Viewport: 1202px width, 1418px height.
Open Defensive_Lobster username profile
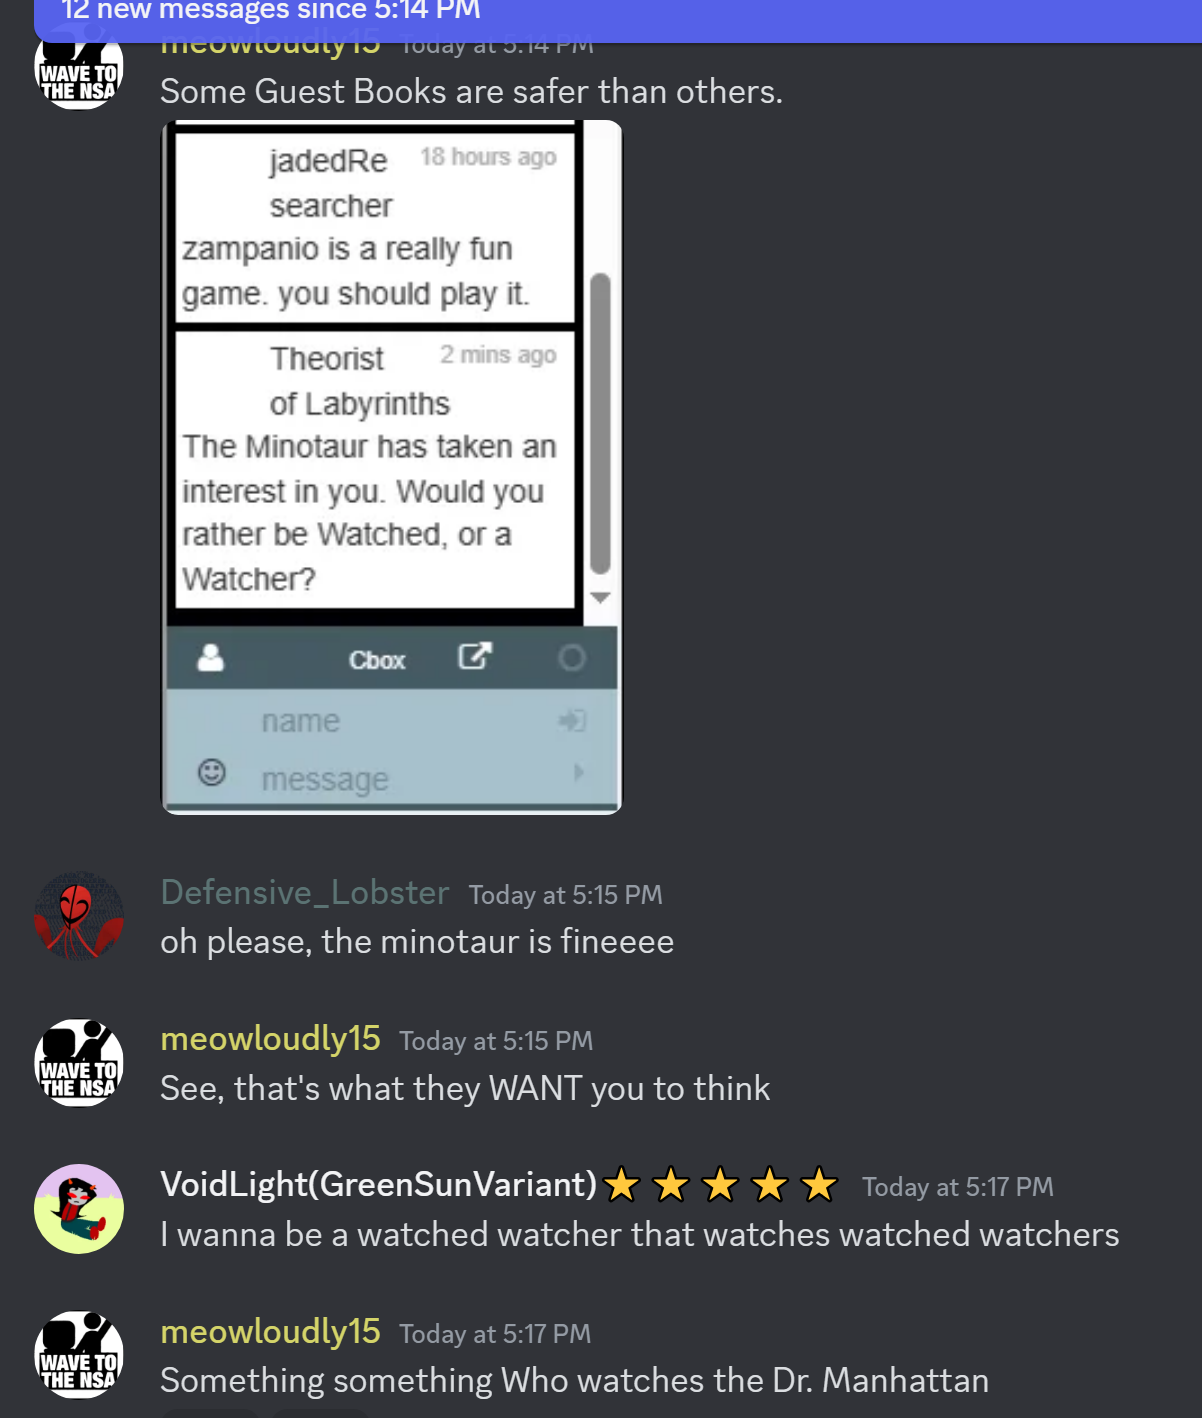click(x=305, y=892)
